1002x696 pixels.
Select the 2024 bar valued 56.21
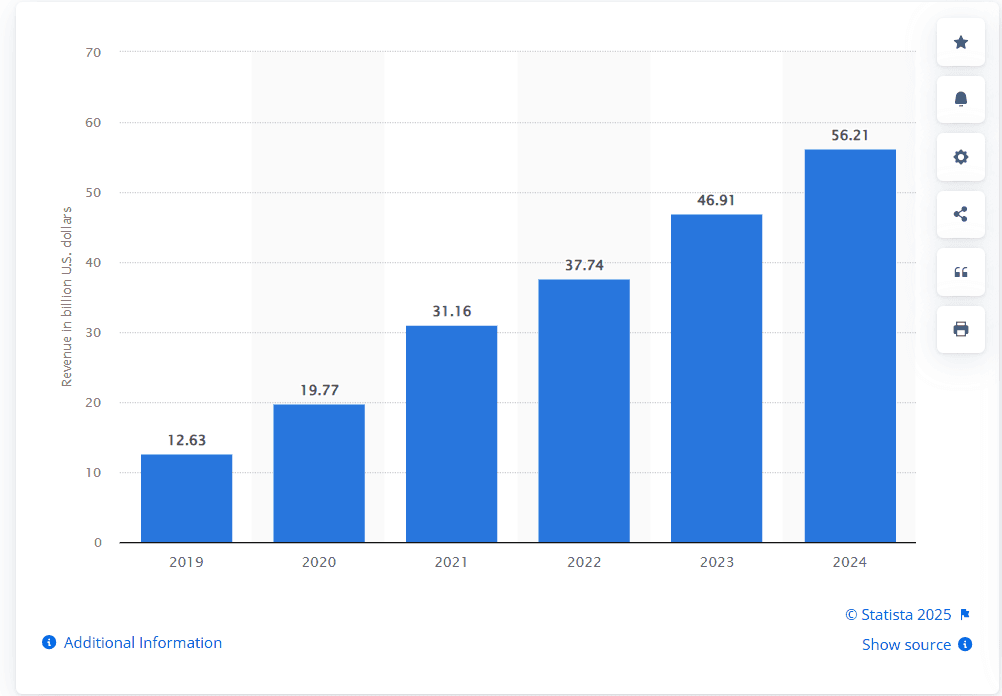click(850, 346)
